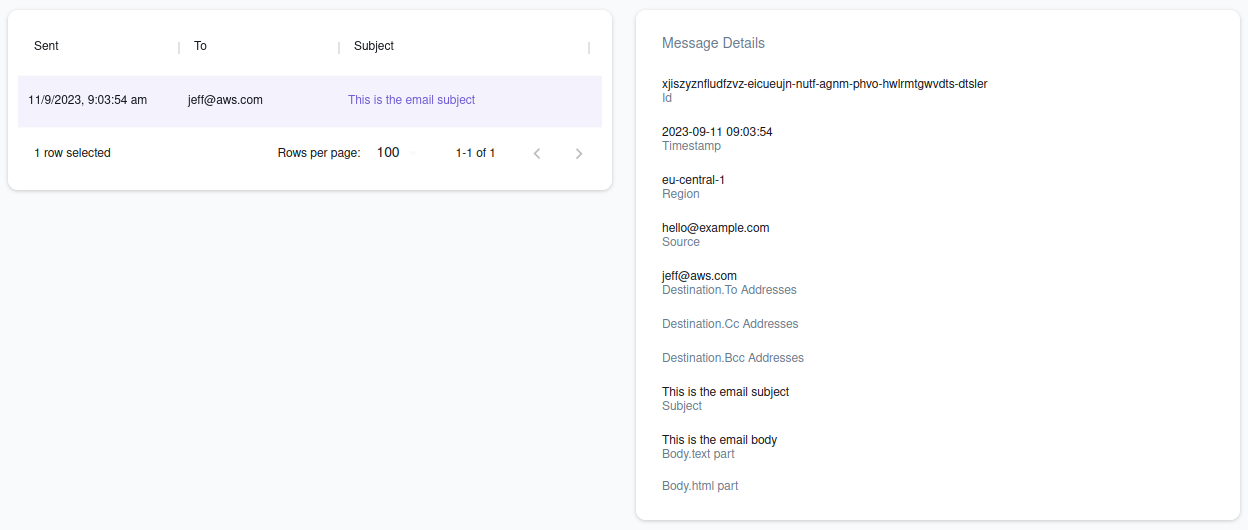Viewport: 1248px width, 530px height.
Task: Go to the next page arrow
Action: tap(579, 153)
